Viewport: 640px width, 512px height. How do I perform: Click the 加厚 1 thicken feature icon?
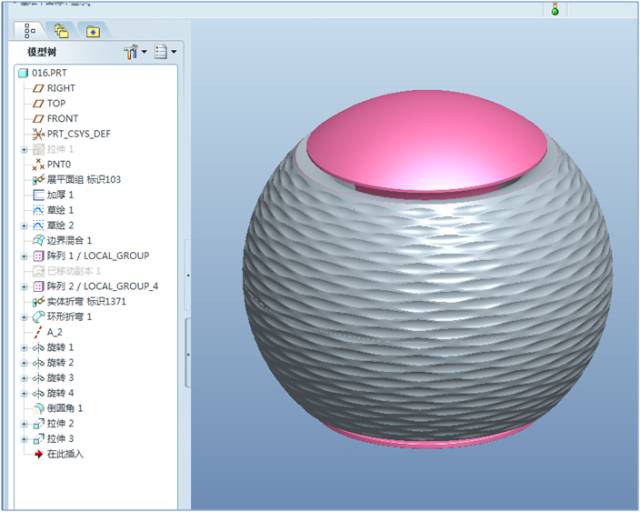(x=39, y=195)
